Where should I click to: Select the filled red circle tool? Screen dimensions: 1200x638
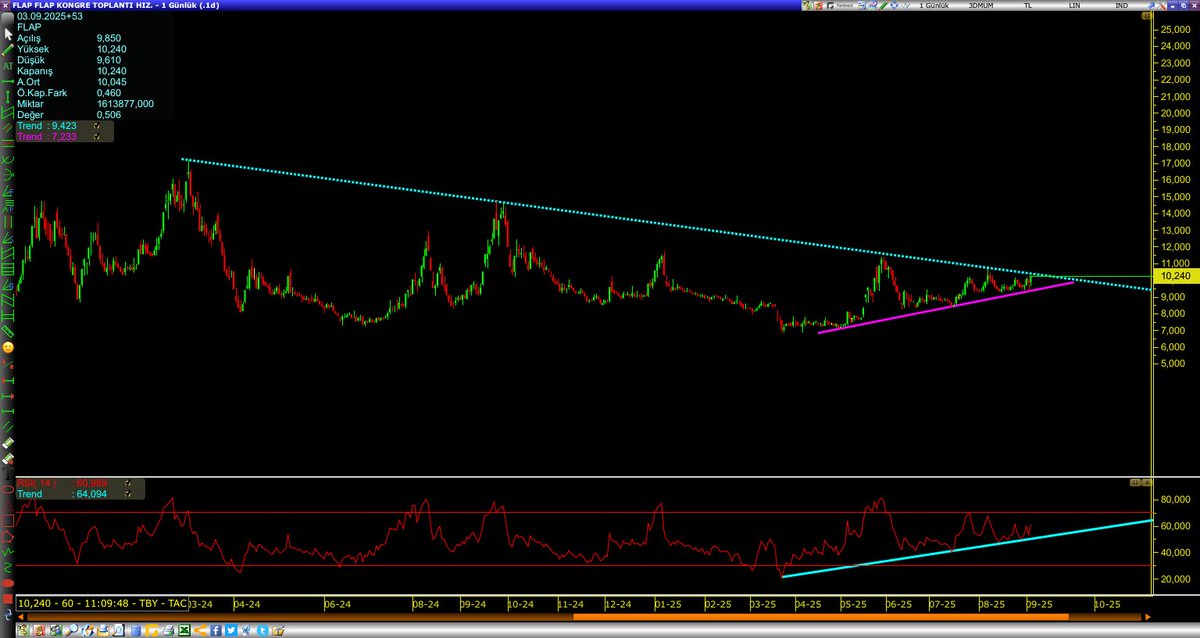point(8,583)
